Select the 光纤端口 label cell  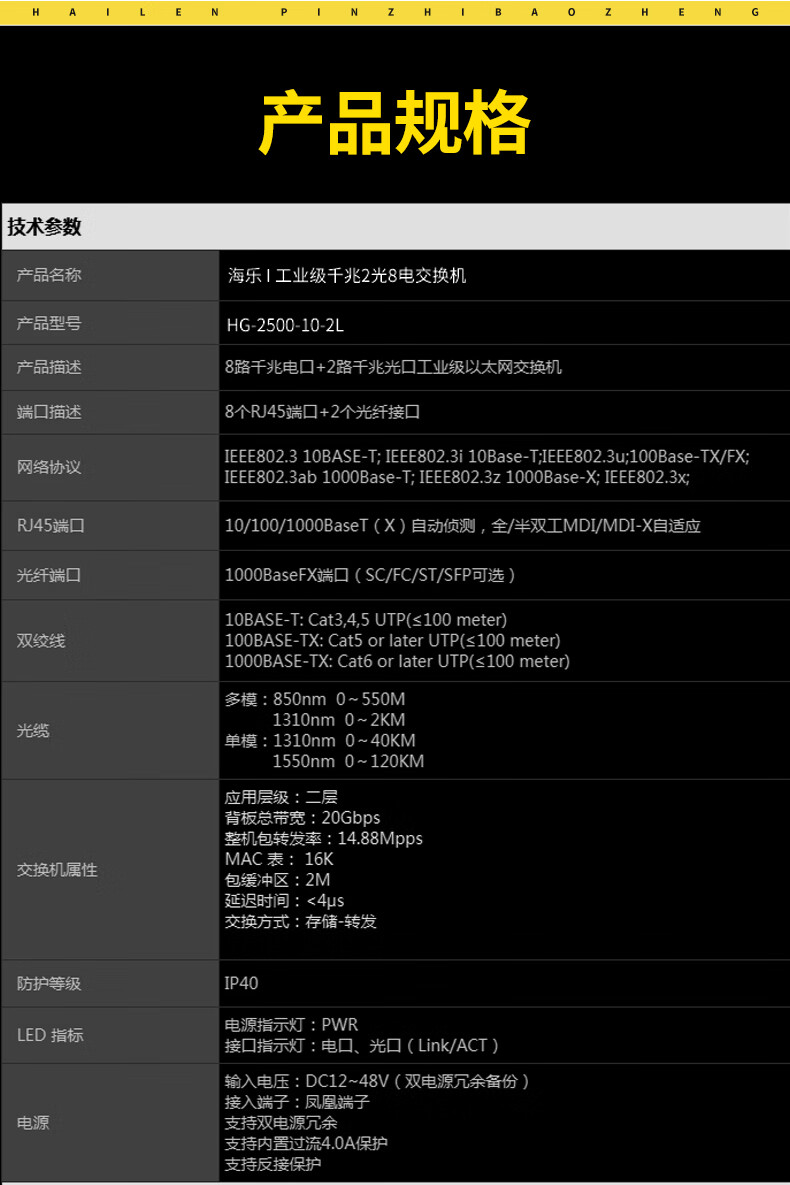110,575
